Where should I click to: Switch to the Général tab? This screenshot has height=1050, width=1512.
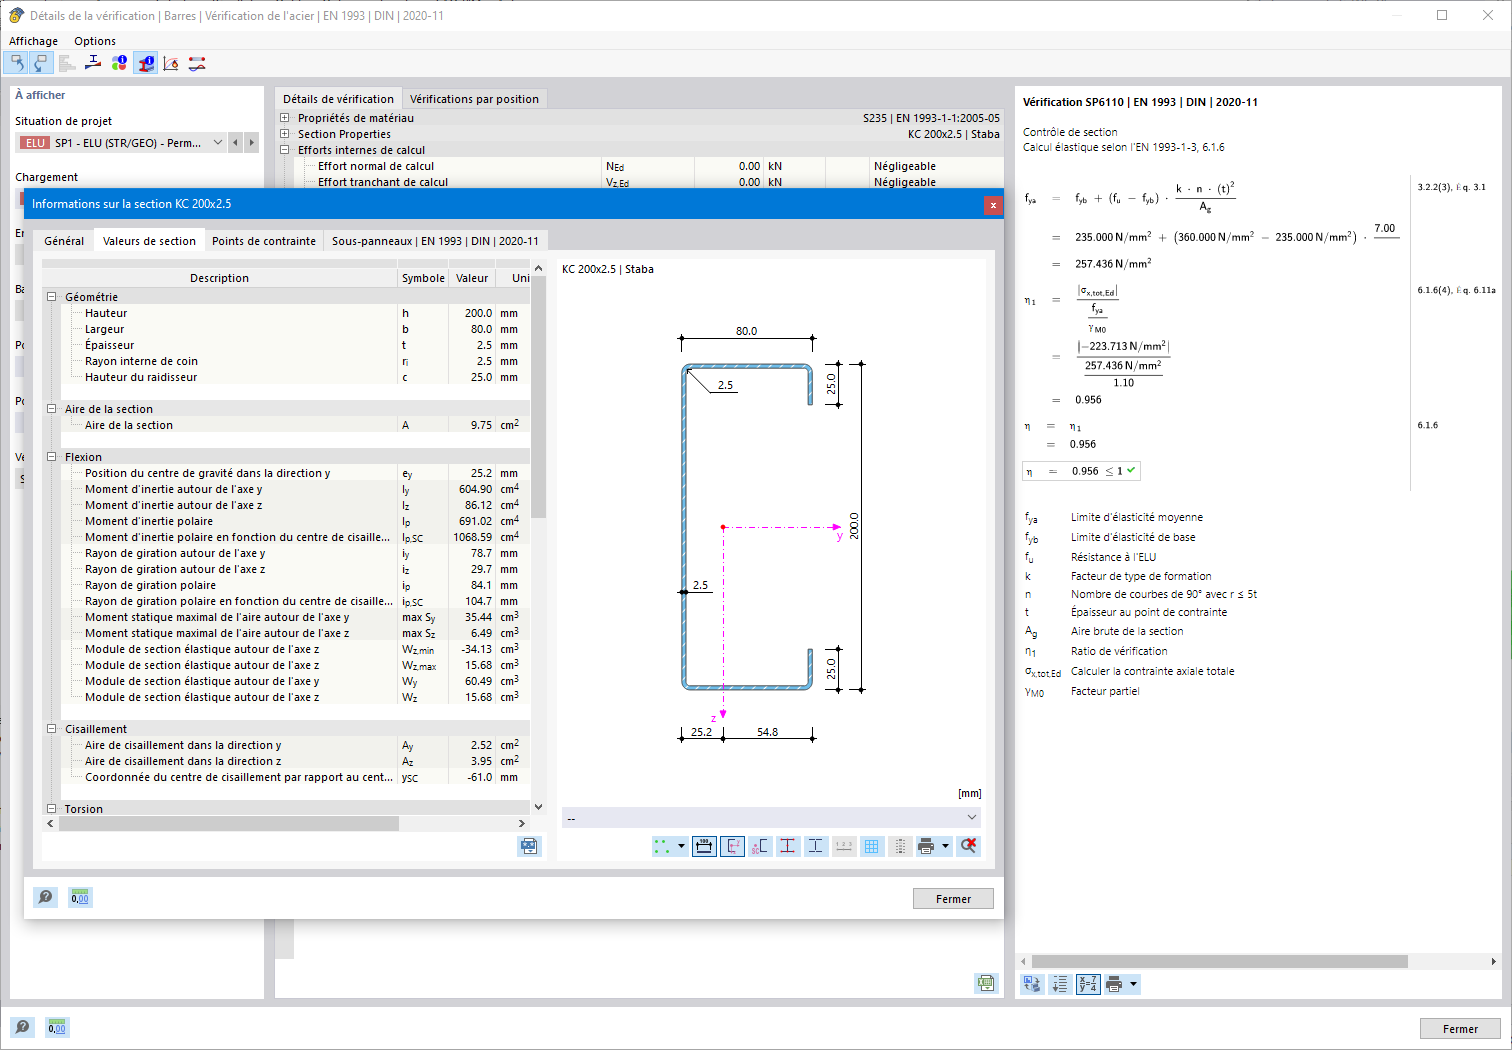(64, 241)
